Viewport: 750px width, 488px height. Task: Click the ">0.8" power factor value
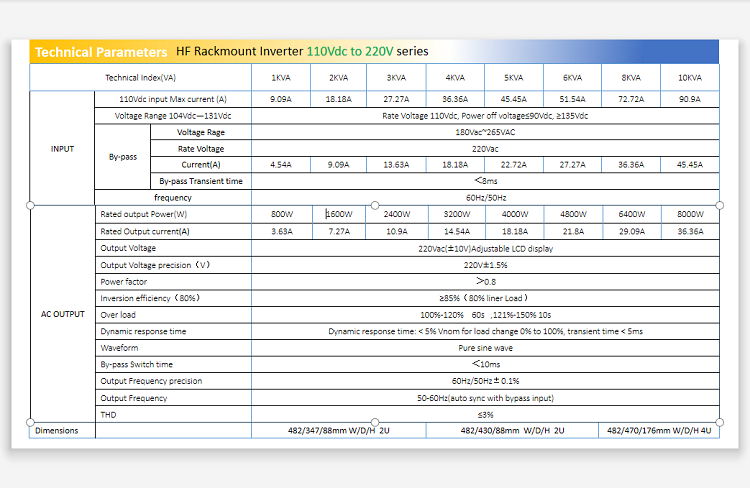[x=486, y=281]
